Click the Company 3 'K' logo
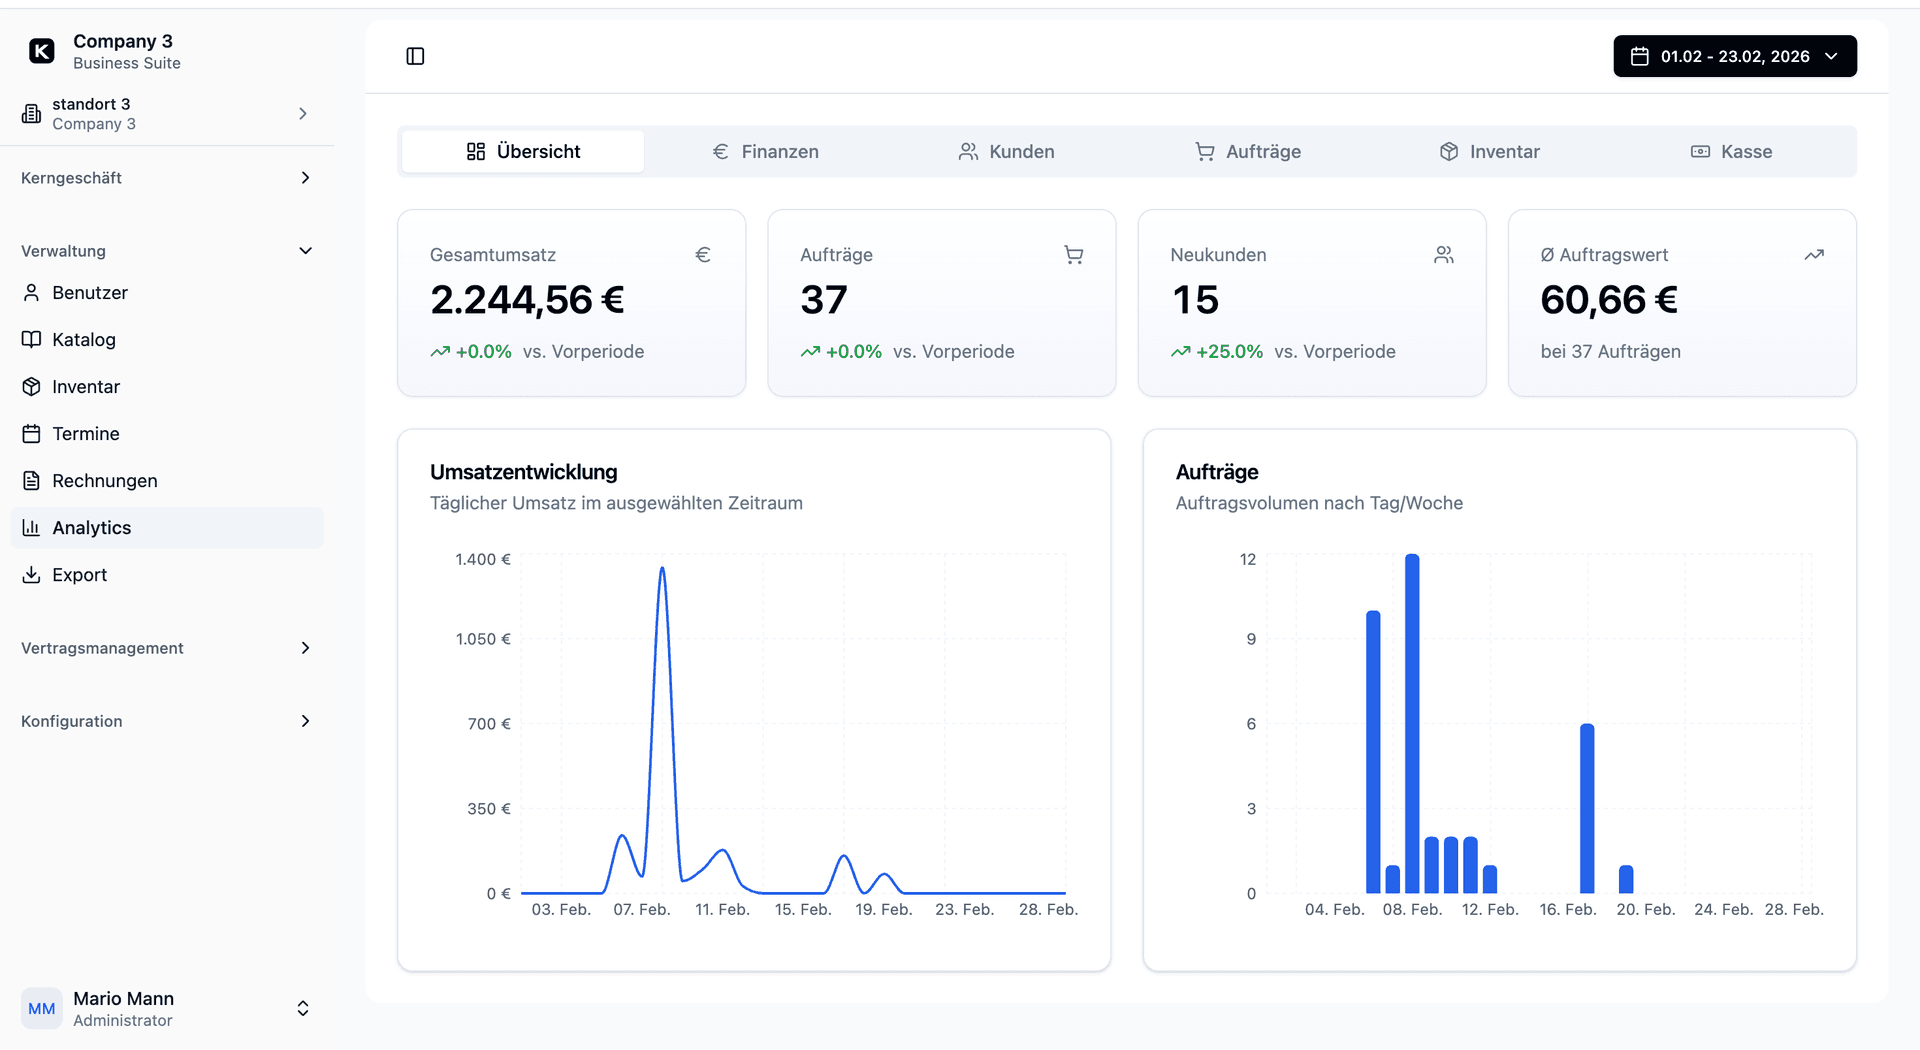1920x1050 pixels. click(41, 50)
